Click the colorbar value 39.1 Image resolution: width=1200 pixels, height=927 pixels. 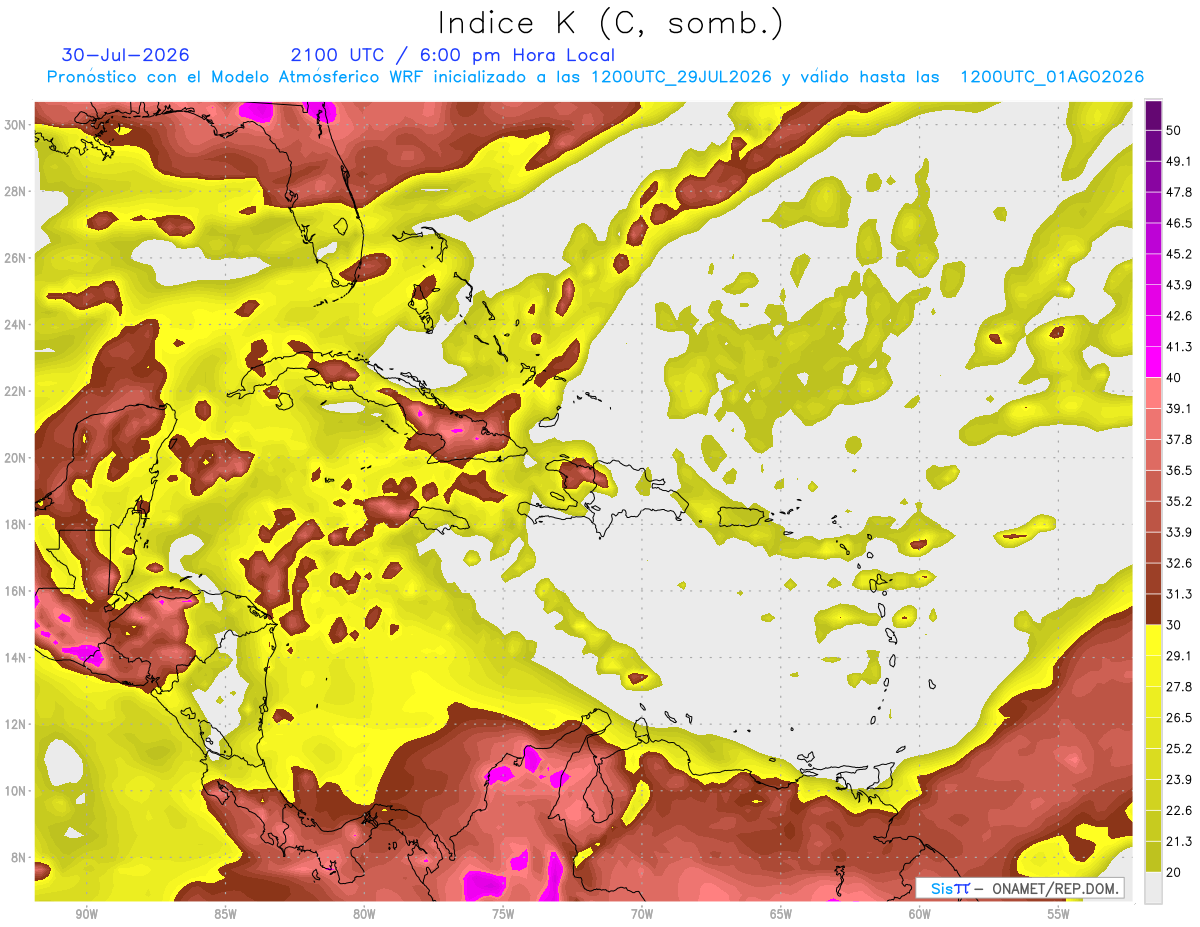pos(1179,408)
